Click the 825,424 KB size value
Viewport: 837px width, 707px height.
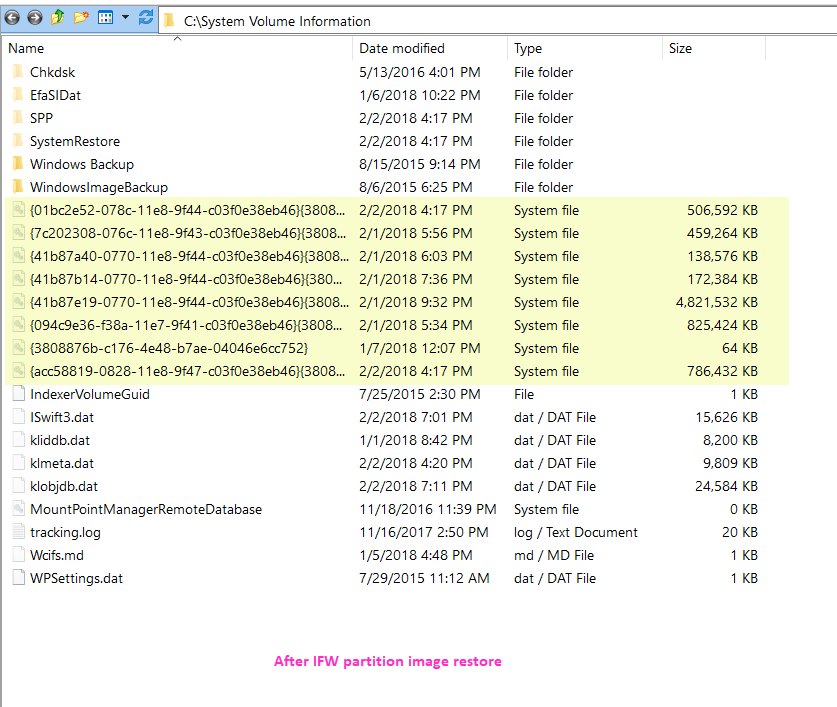tap(722, 325)
